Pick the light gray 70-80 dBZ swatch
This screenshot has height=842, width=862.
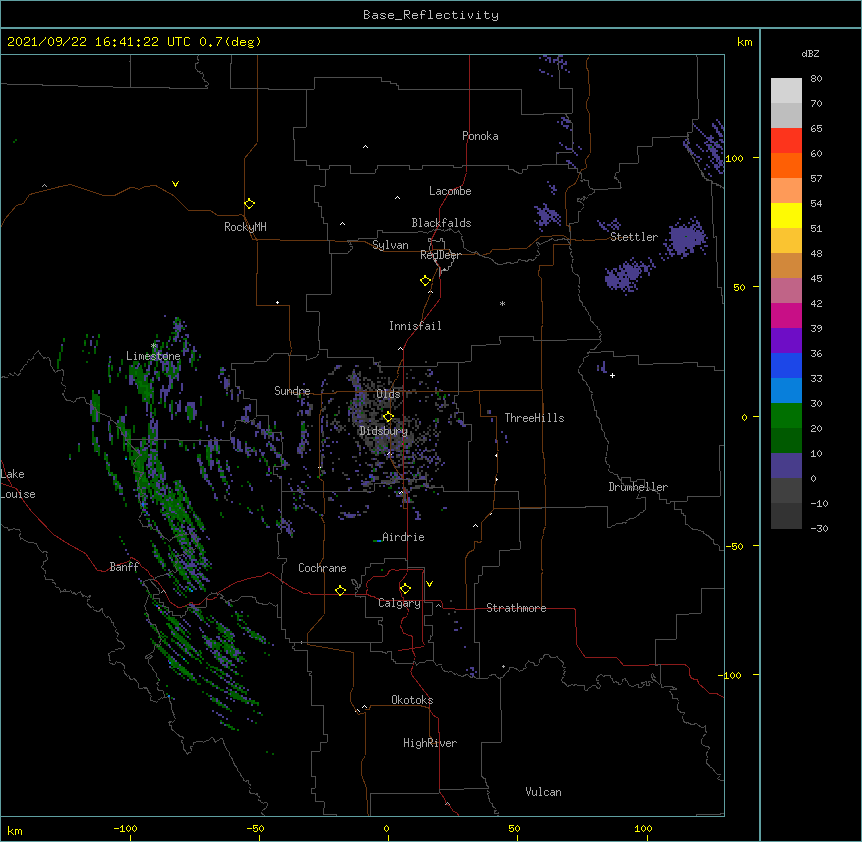pos(786,90)
